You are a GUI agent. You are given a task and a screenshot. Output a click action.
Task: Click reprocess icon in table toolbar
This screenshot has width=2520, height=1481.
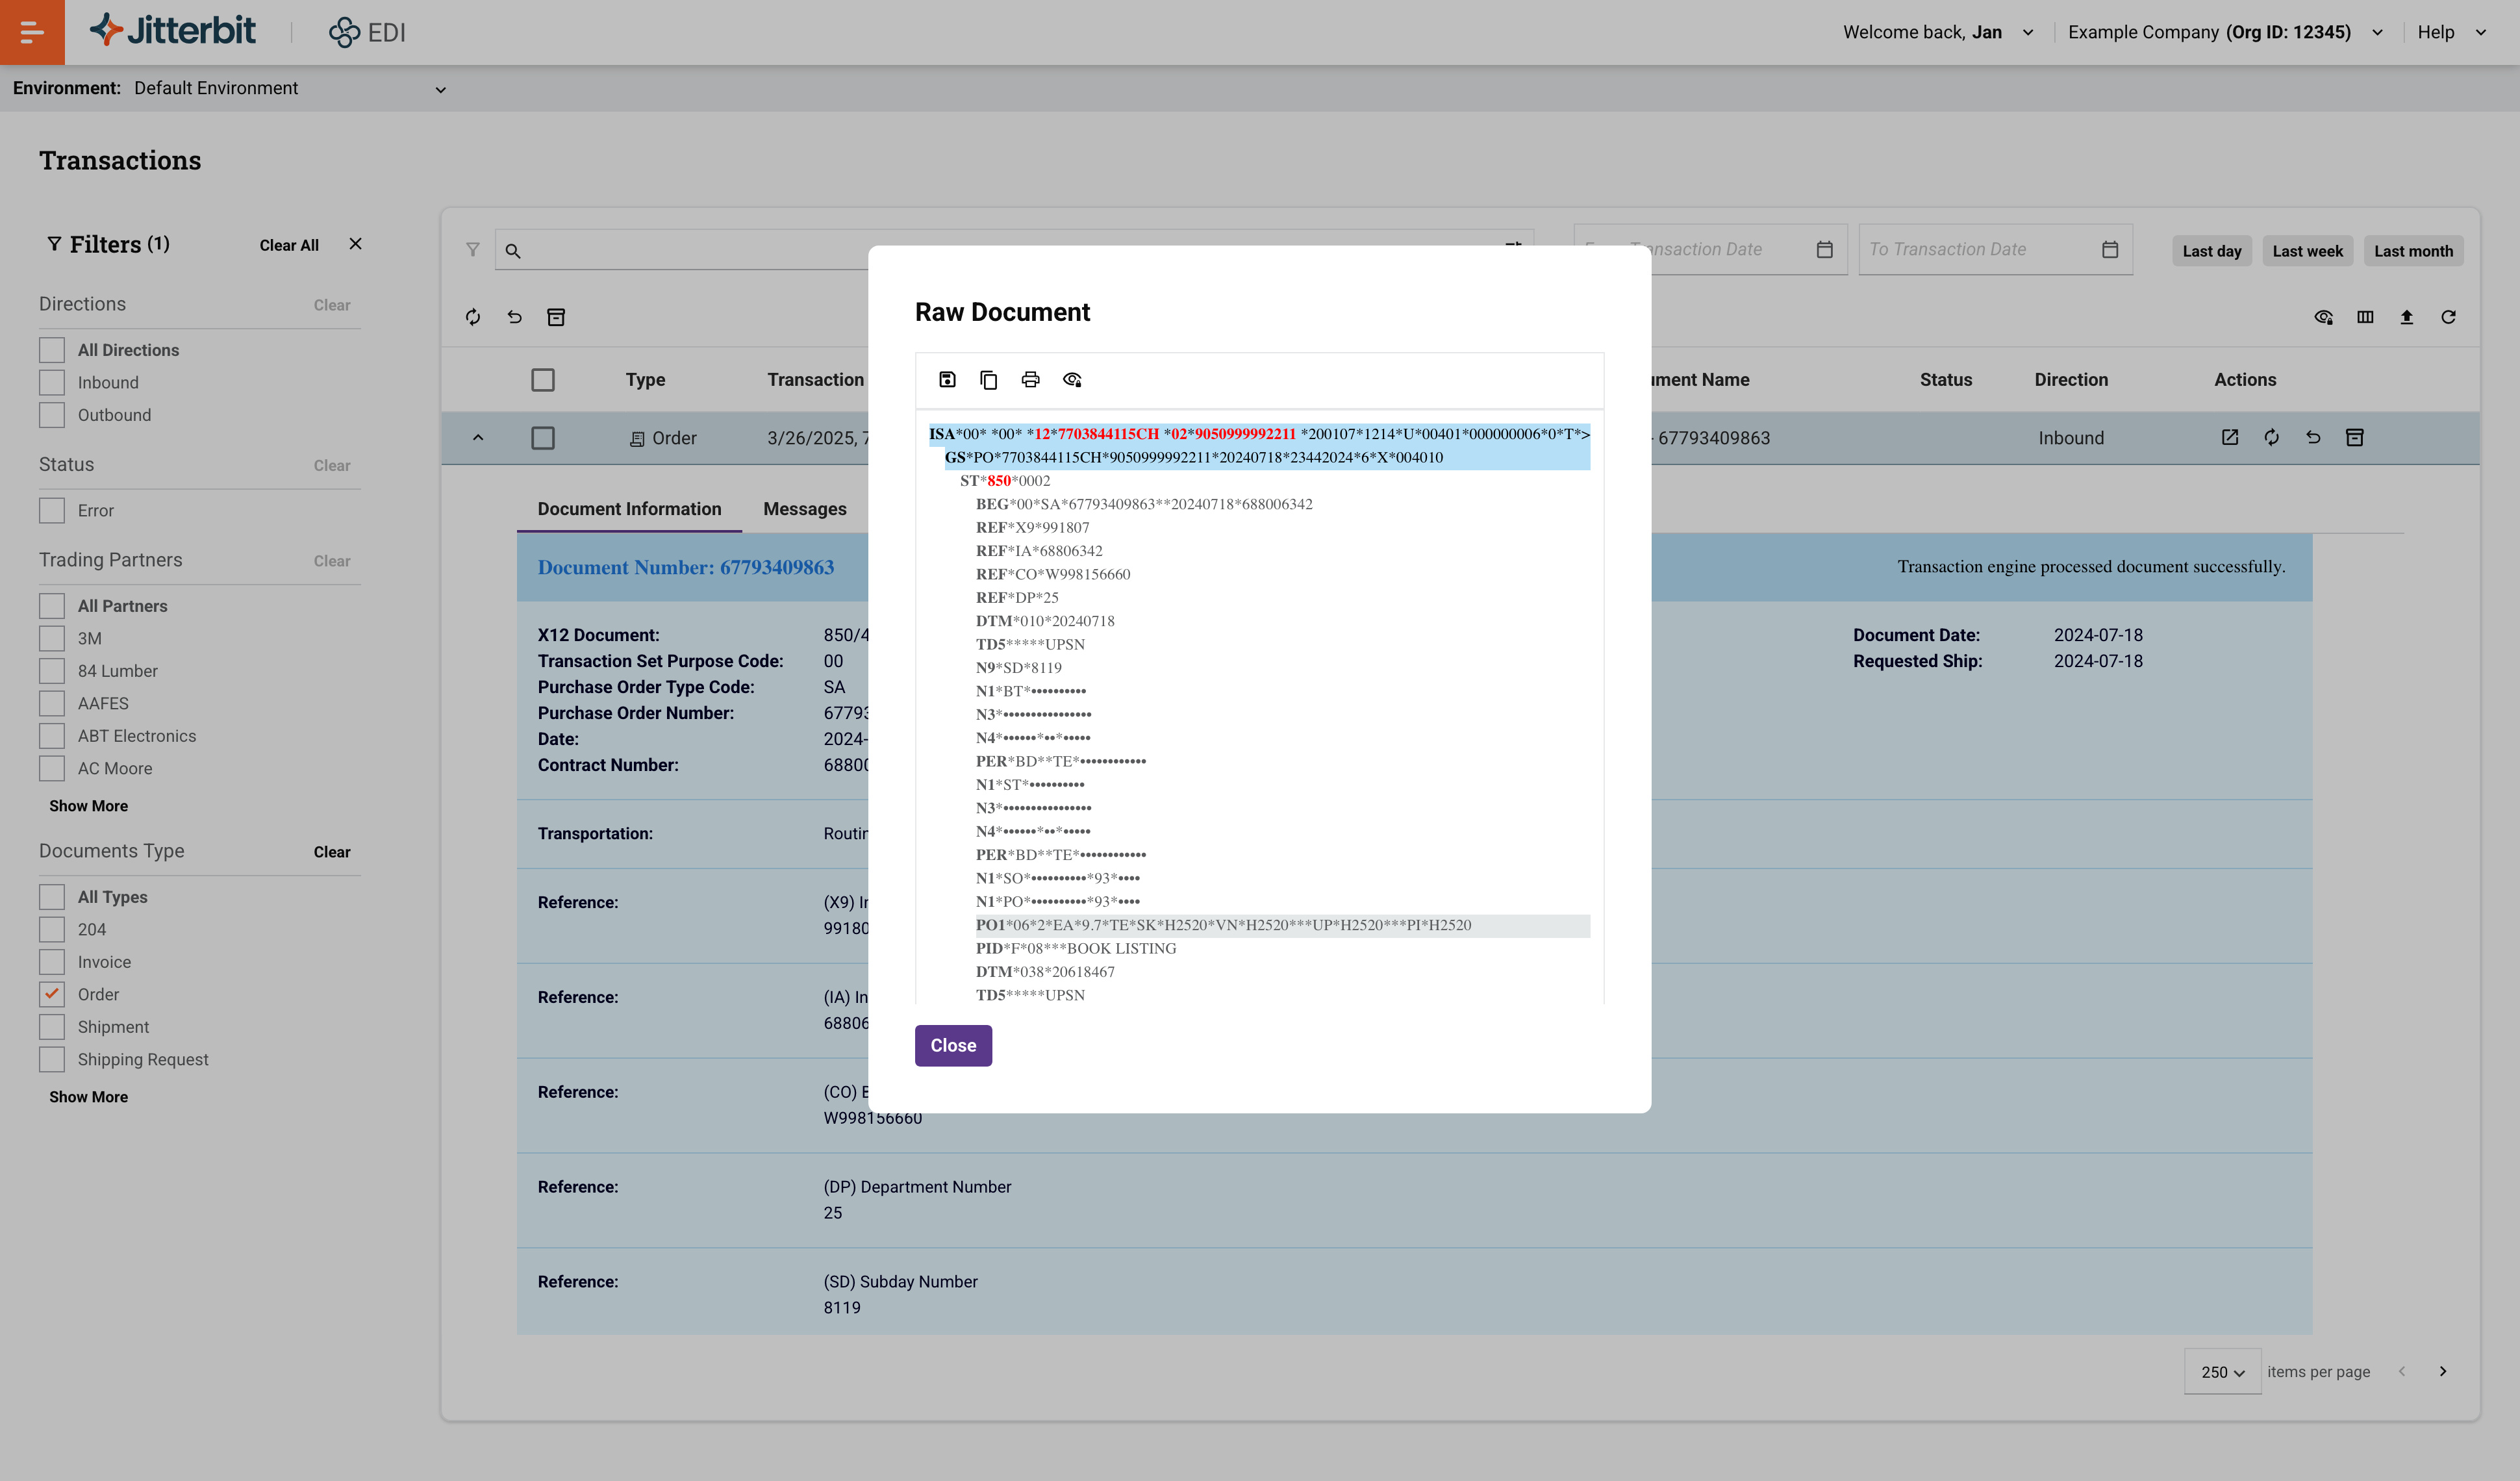click(x=473, y=317)
